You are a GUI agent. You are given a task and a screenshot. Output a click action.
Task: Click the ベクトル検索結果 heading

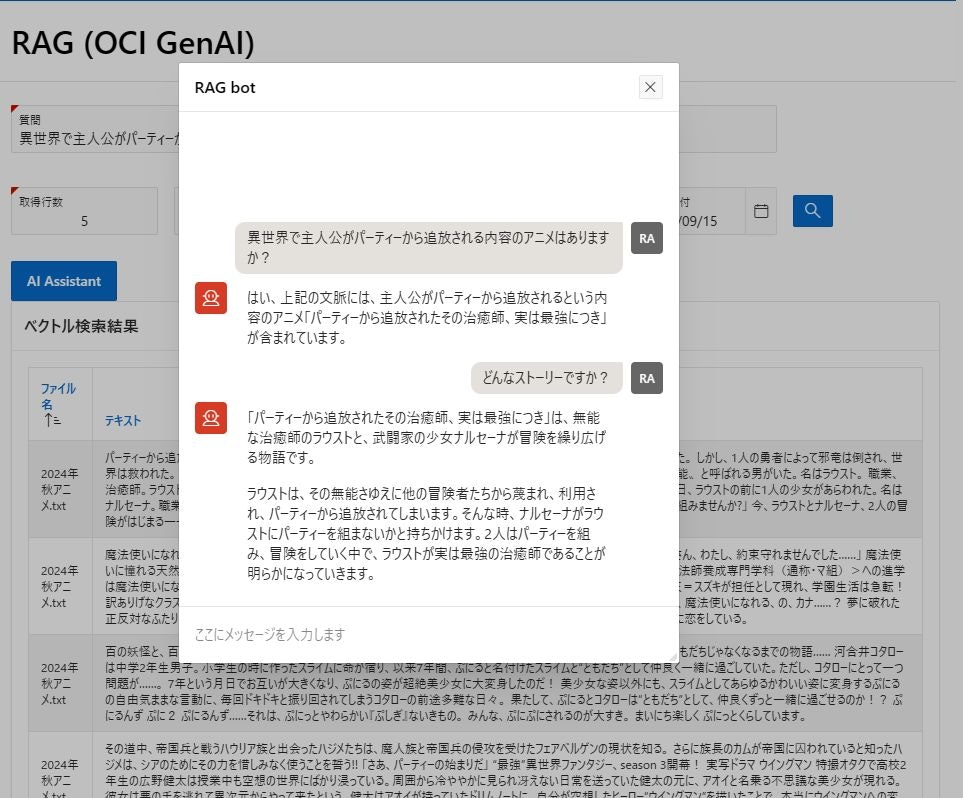[81, 326]
